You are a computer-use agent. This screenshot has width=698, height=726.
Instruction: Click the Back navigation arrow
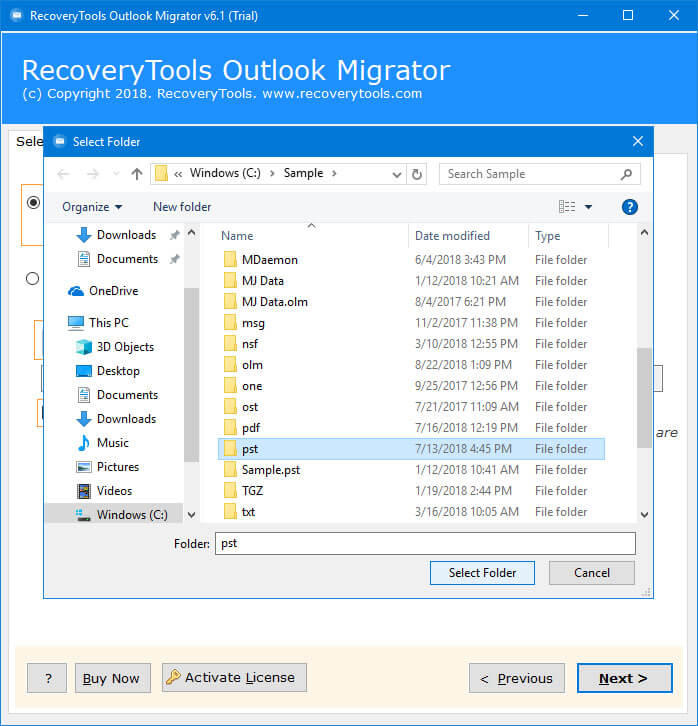click(x=63, y=174)
